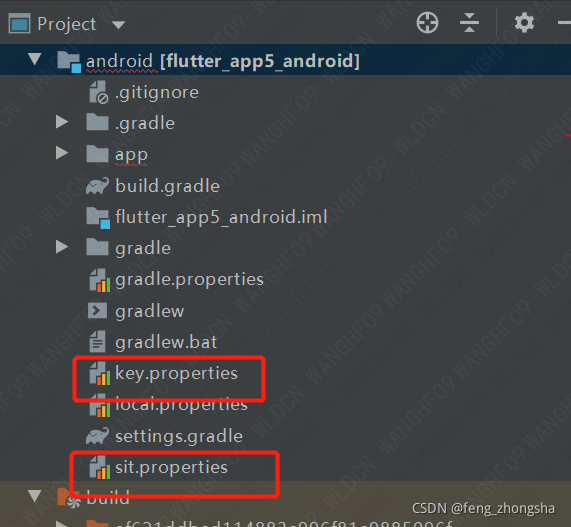Open the Project panel settings gear
The height and width of the screenshot is (527, 571).
[524, 23]
